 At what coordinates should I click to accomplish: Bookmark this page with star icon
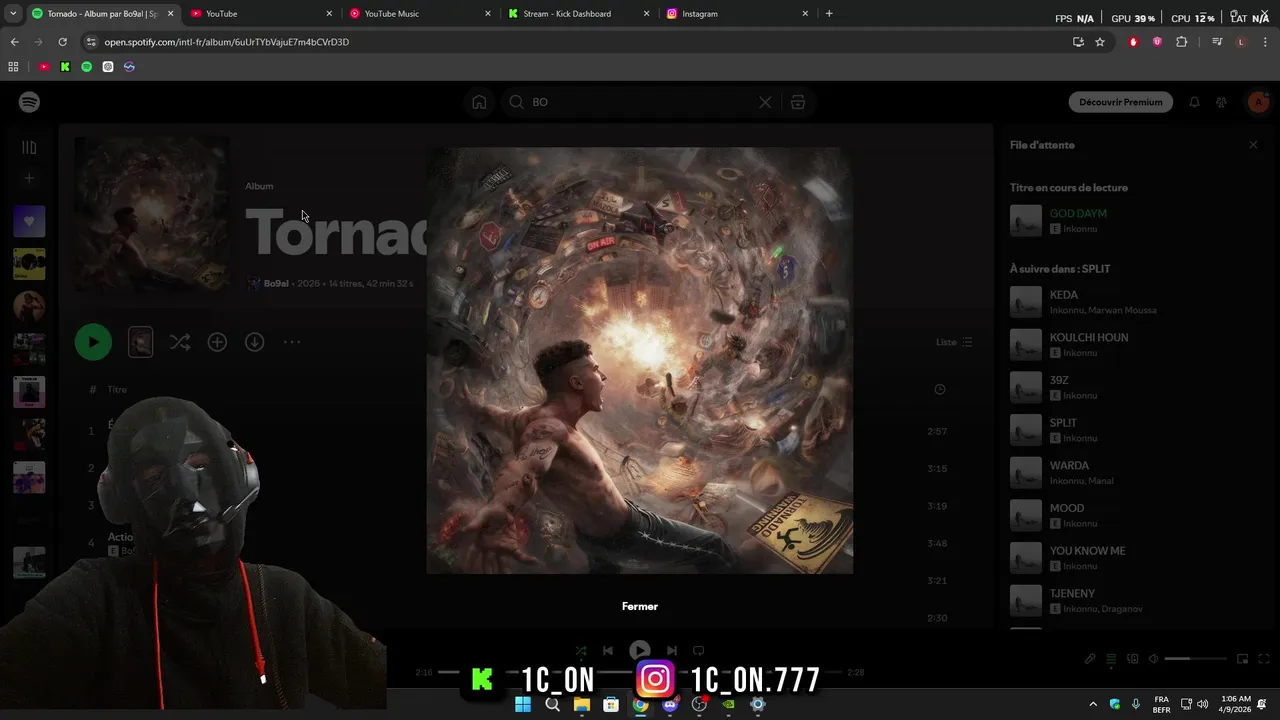pos(1100,42)
